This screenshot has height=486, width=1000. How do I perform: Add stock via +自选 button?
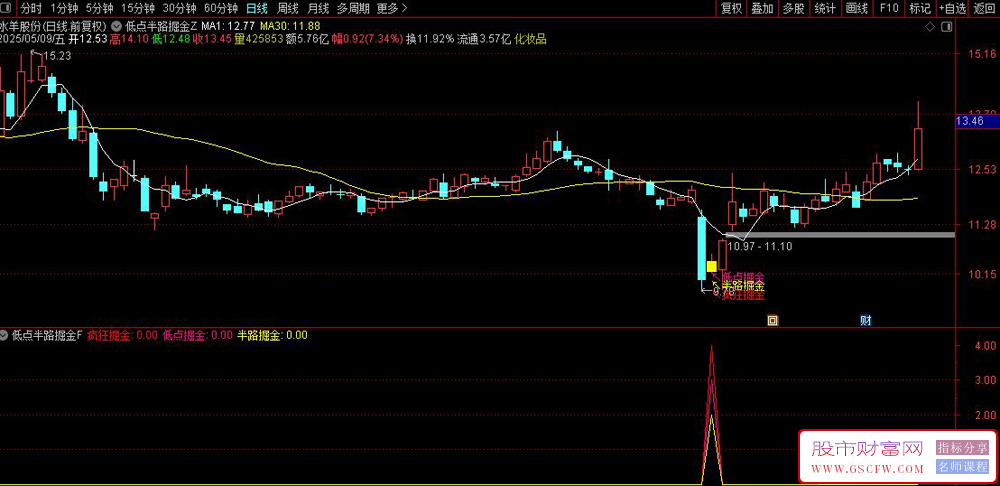[952, 8]
